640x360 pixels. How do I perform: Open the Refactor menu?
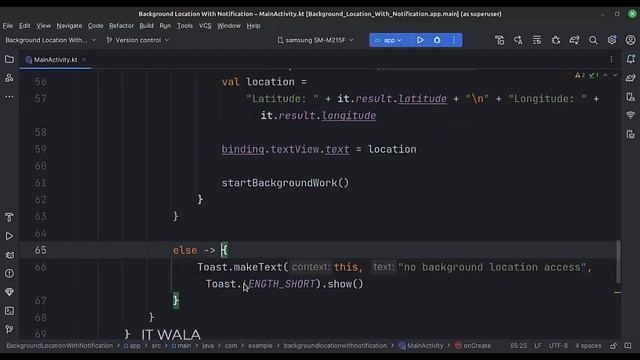[x=121, y=26]
